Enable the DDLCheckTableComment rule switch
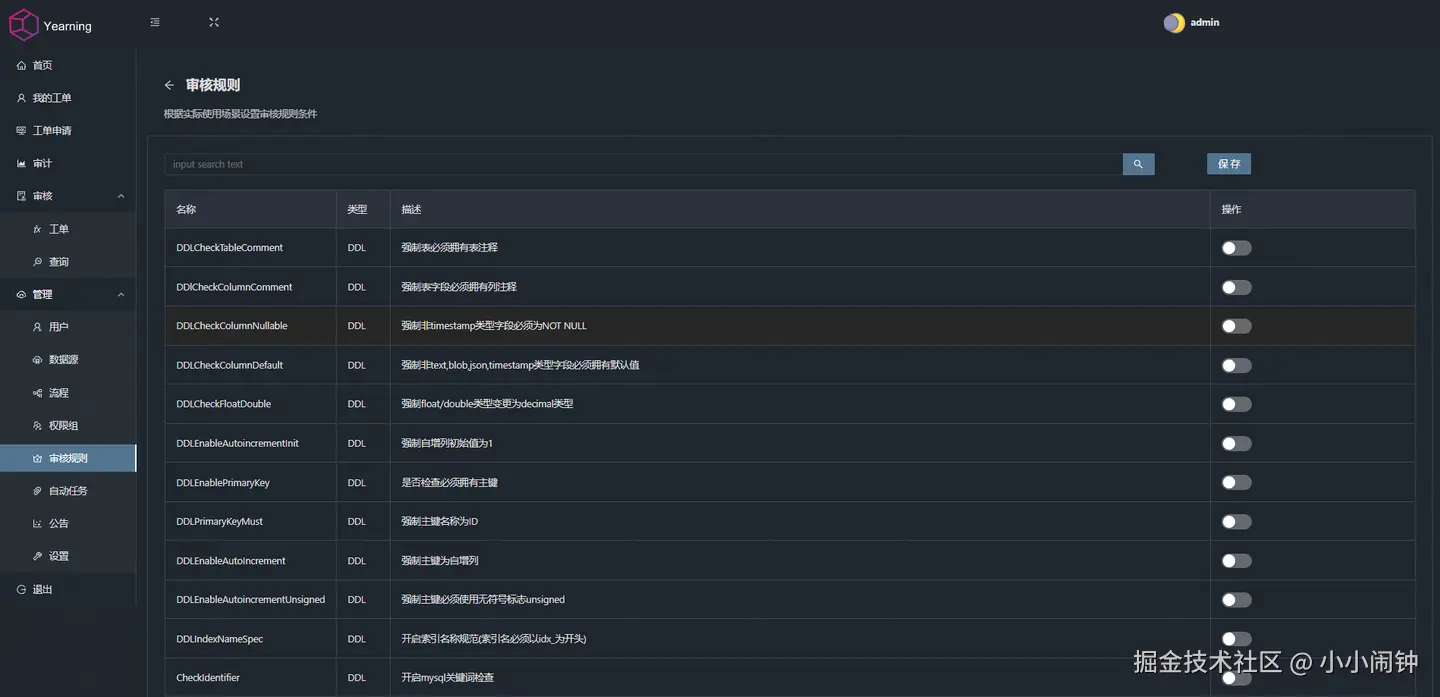 coord(1236,248)
